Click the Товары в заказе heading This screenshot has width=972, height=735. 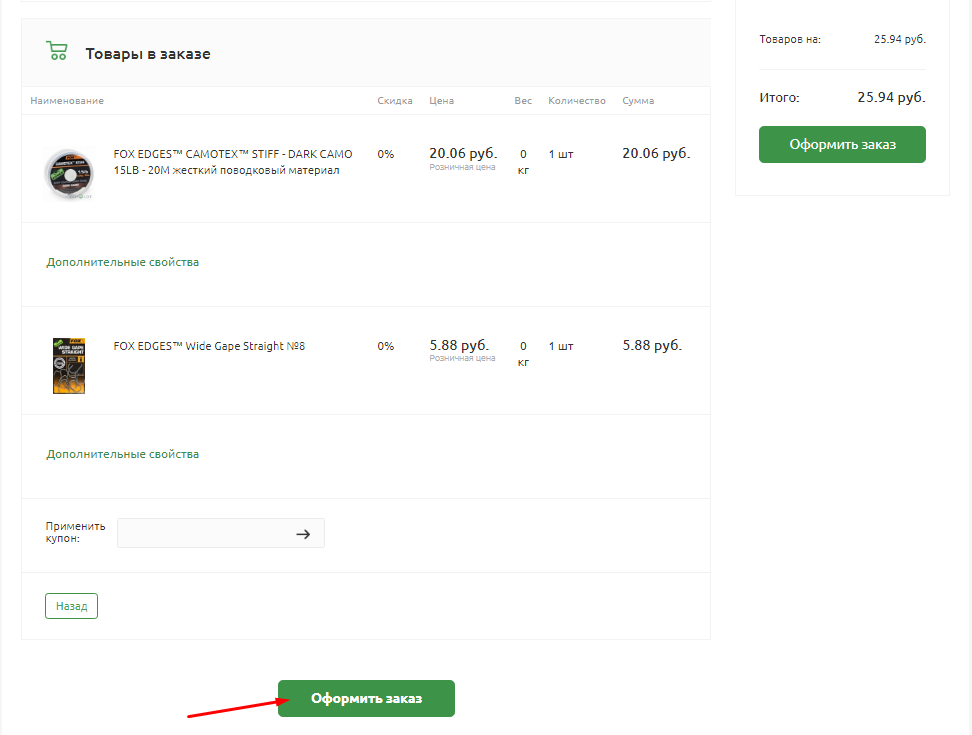(148, 54)
